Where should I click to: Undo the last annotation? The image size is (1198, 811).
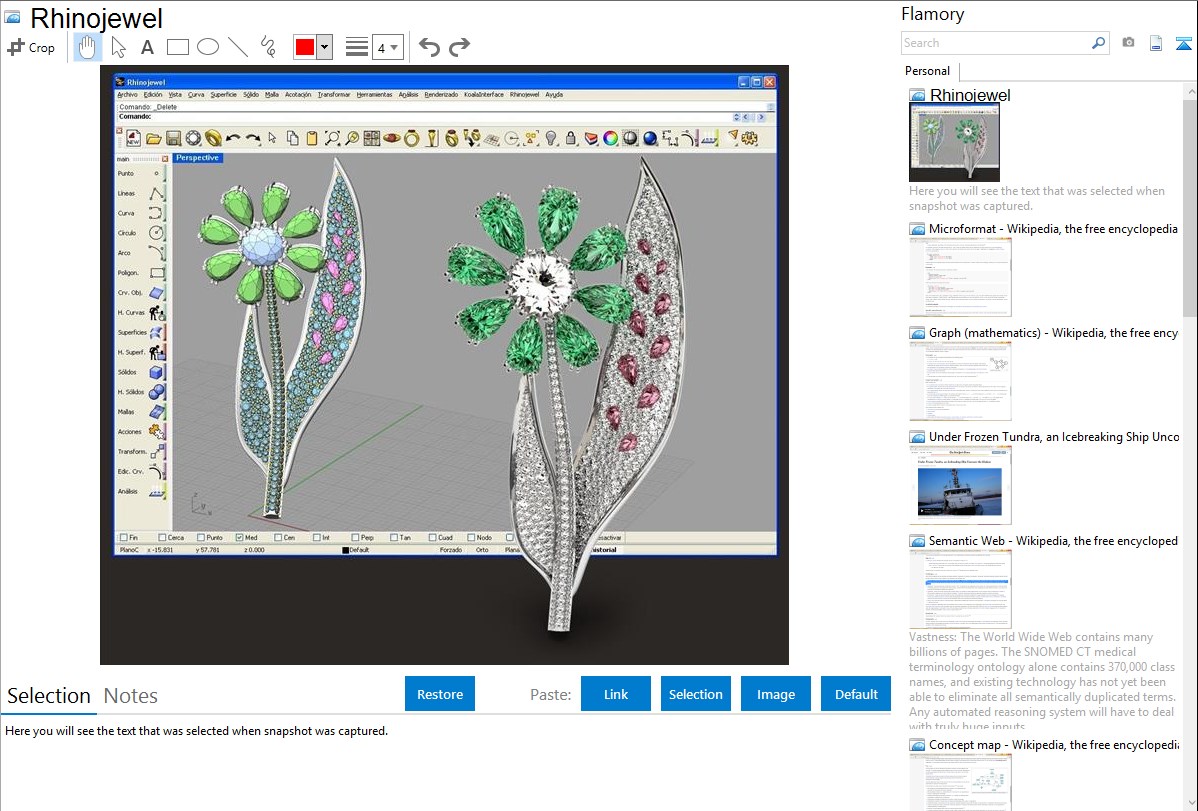click(429, 47)
